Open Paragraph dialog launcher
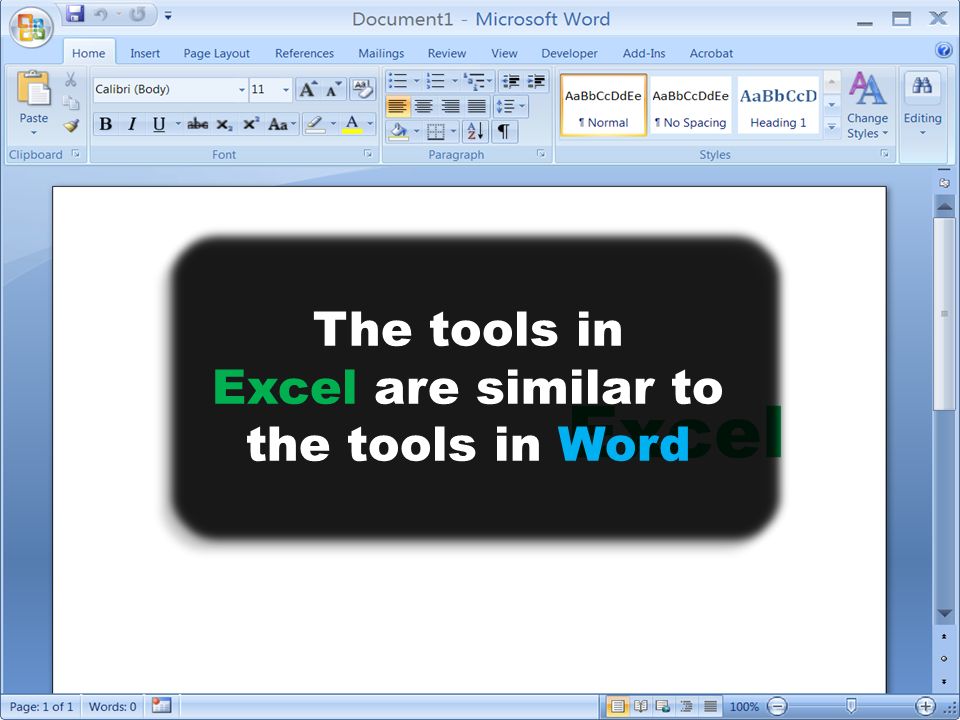The width and height of the screenshot is (960, 720). [541, 154]
